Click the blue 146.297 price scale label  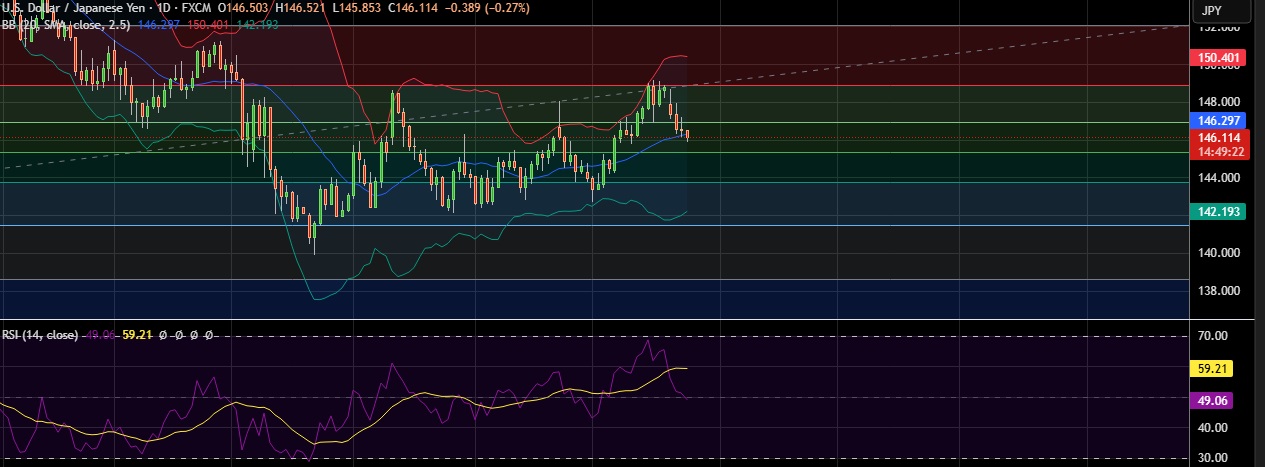coord(1219,120)
